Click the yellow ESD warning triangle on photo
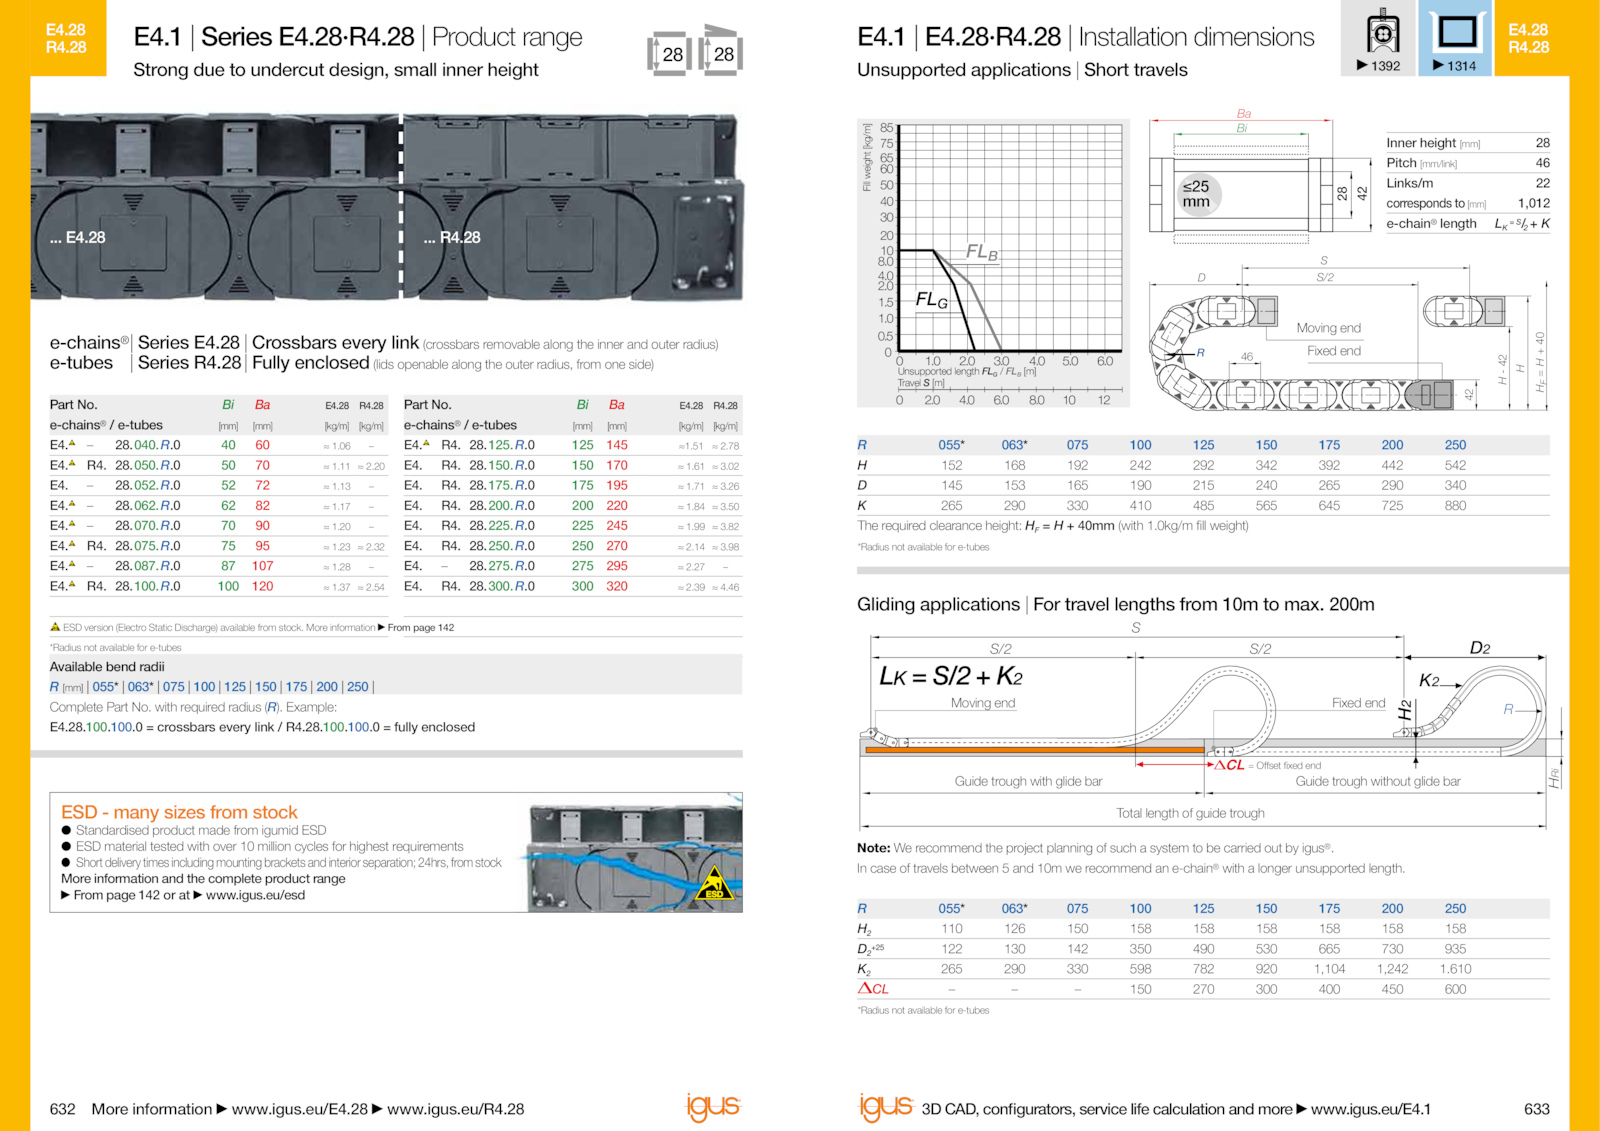The height and width of the screenshot is (1131, 1600). tap(715, 884)
